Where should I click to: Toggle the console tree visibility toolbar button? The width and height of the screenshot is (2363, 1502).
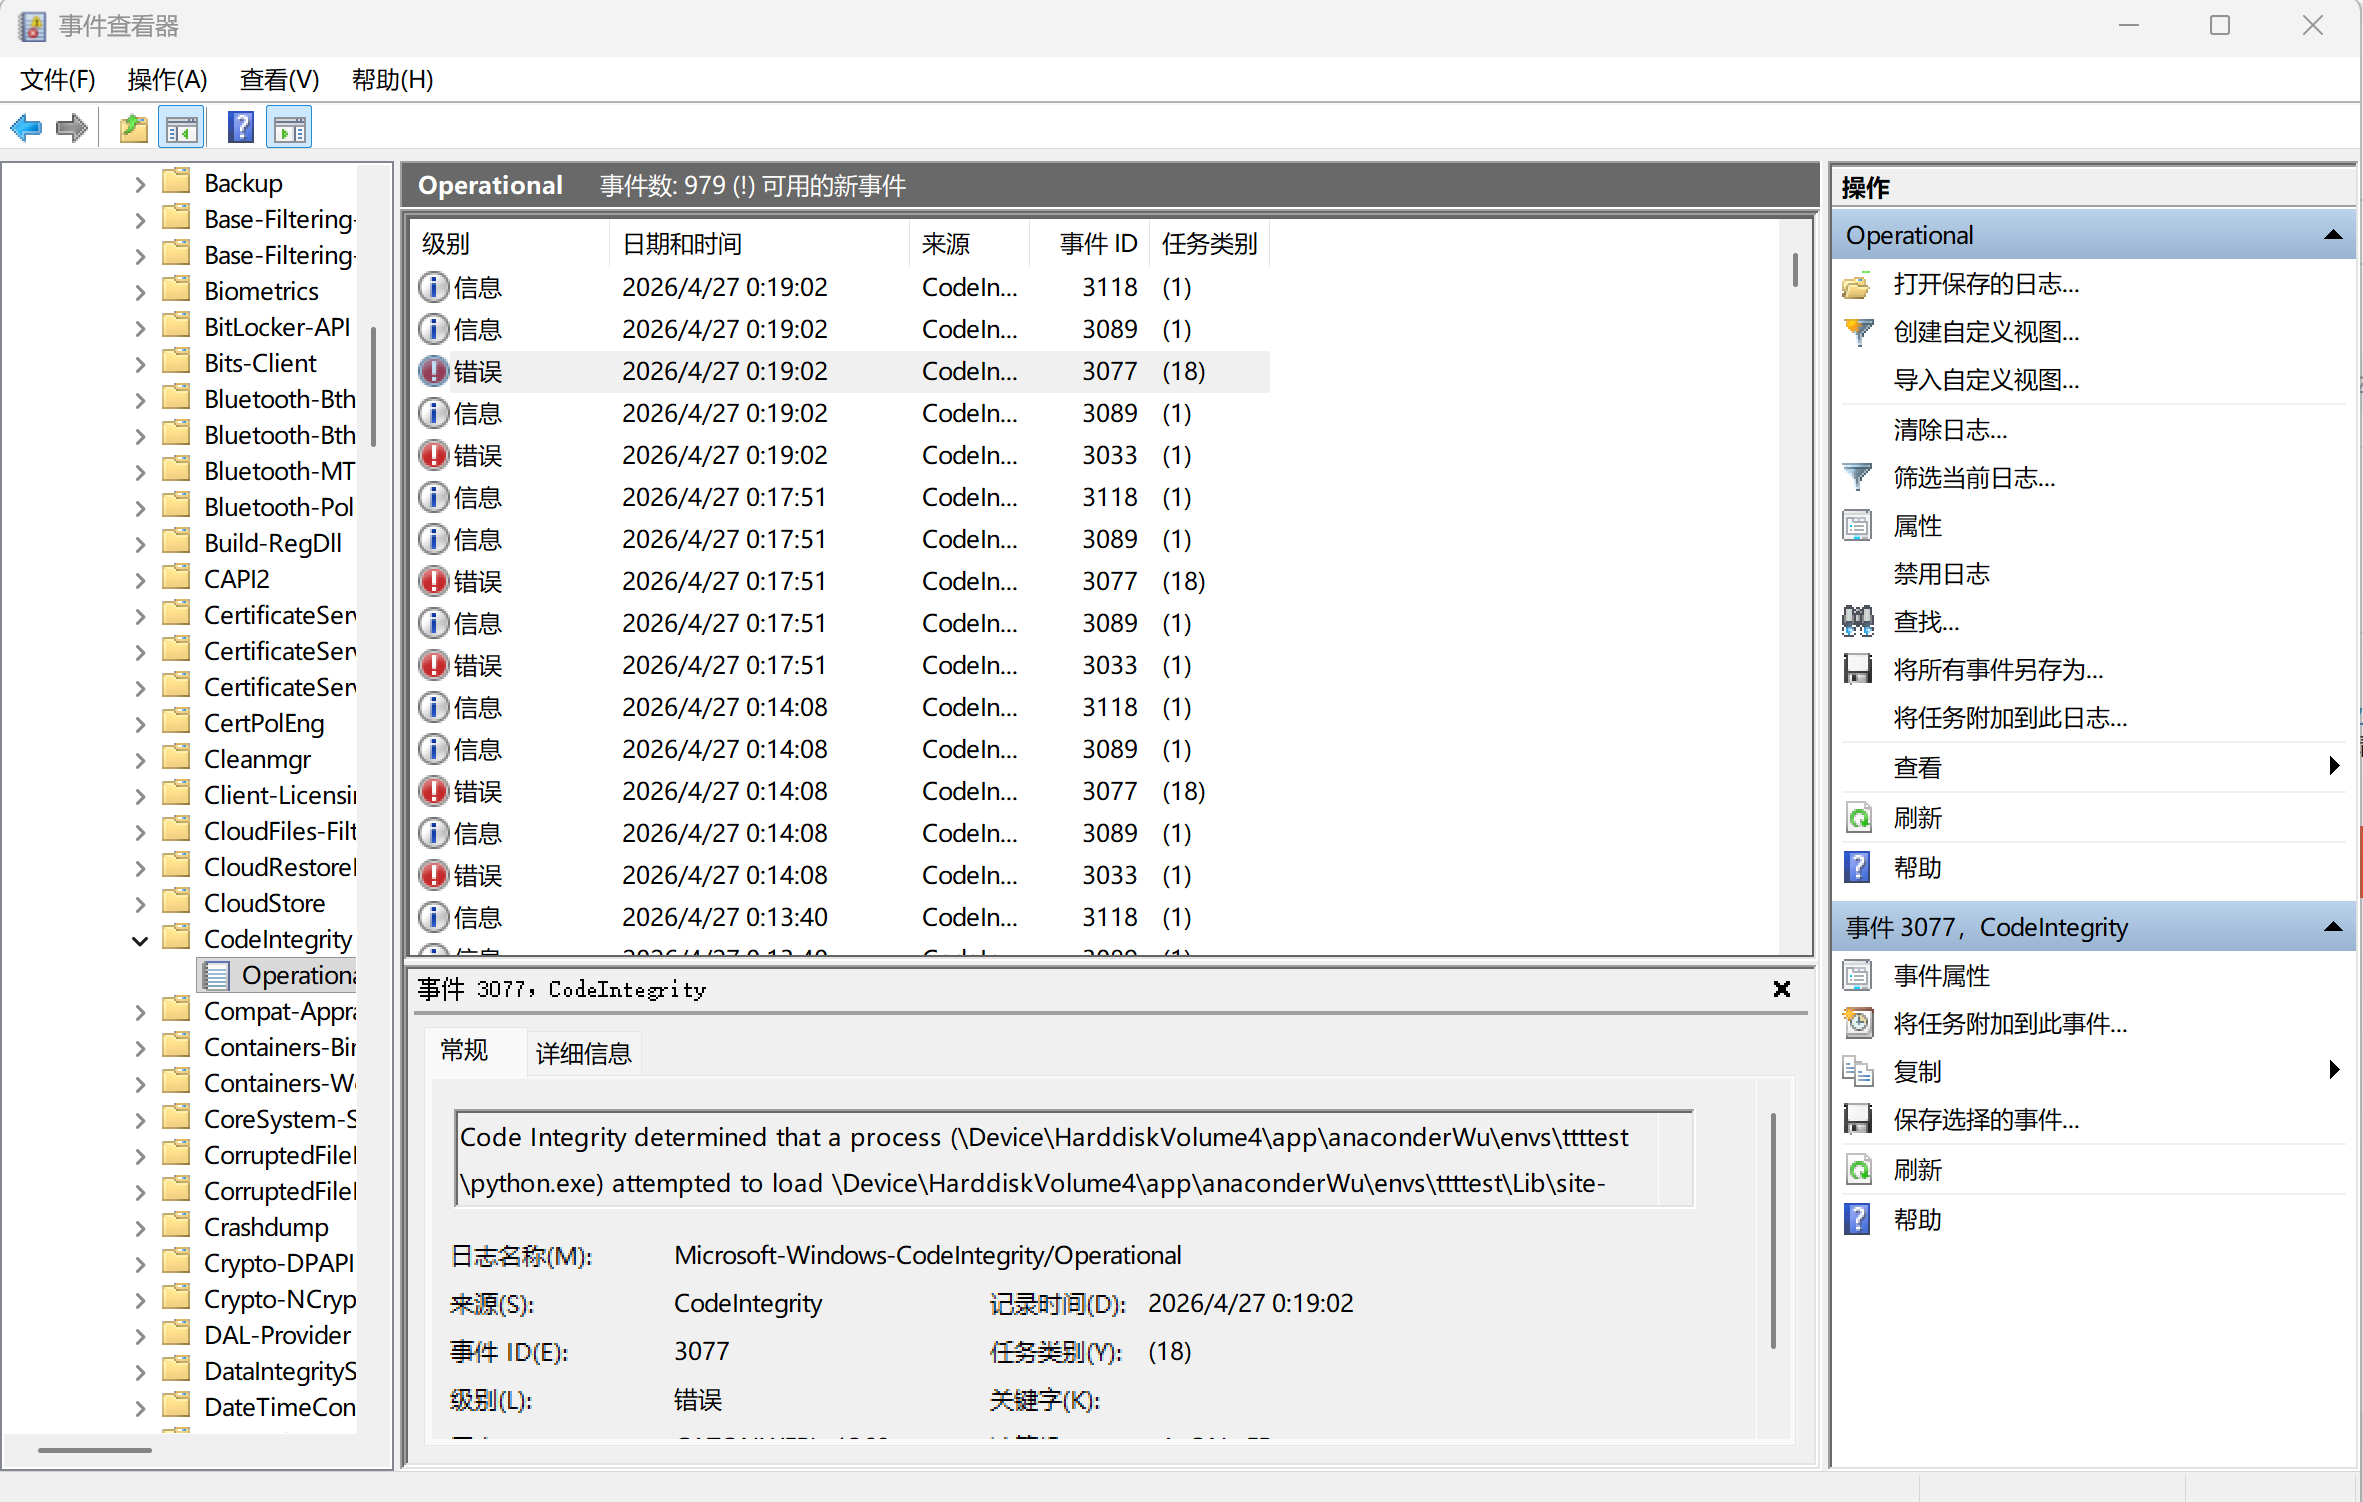(x=182, y=127)
